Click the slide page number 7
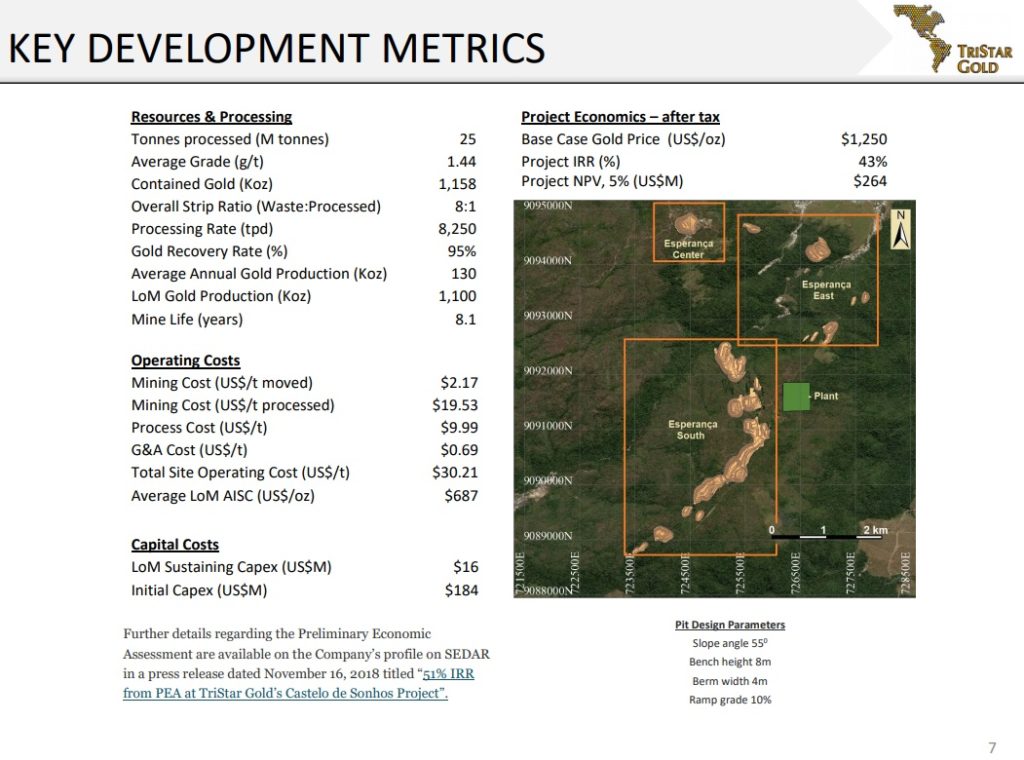Screen dimensions: 1024x760 click(x=993, y=748)
